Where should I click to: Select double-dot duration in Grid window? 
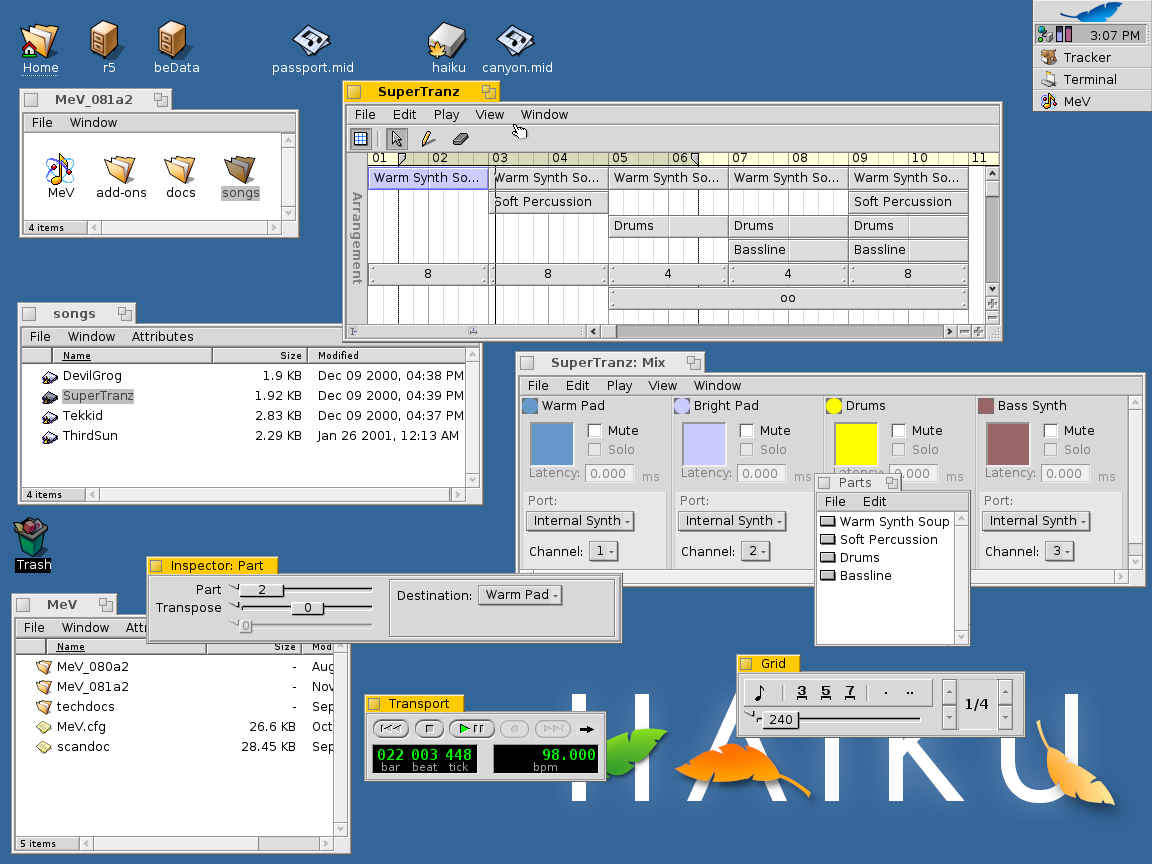point(910,692)
